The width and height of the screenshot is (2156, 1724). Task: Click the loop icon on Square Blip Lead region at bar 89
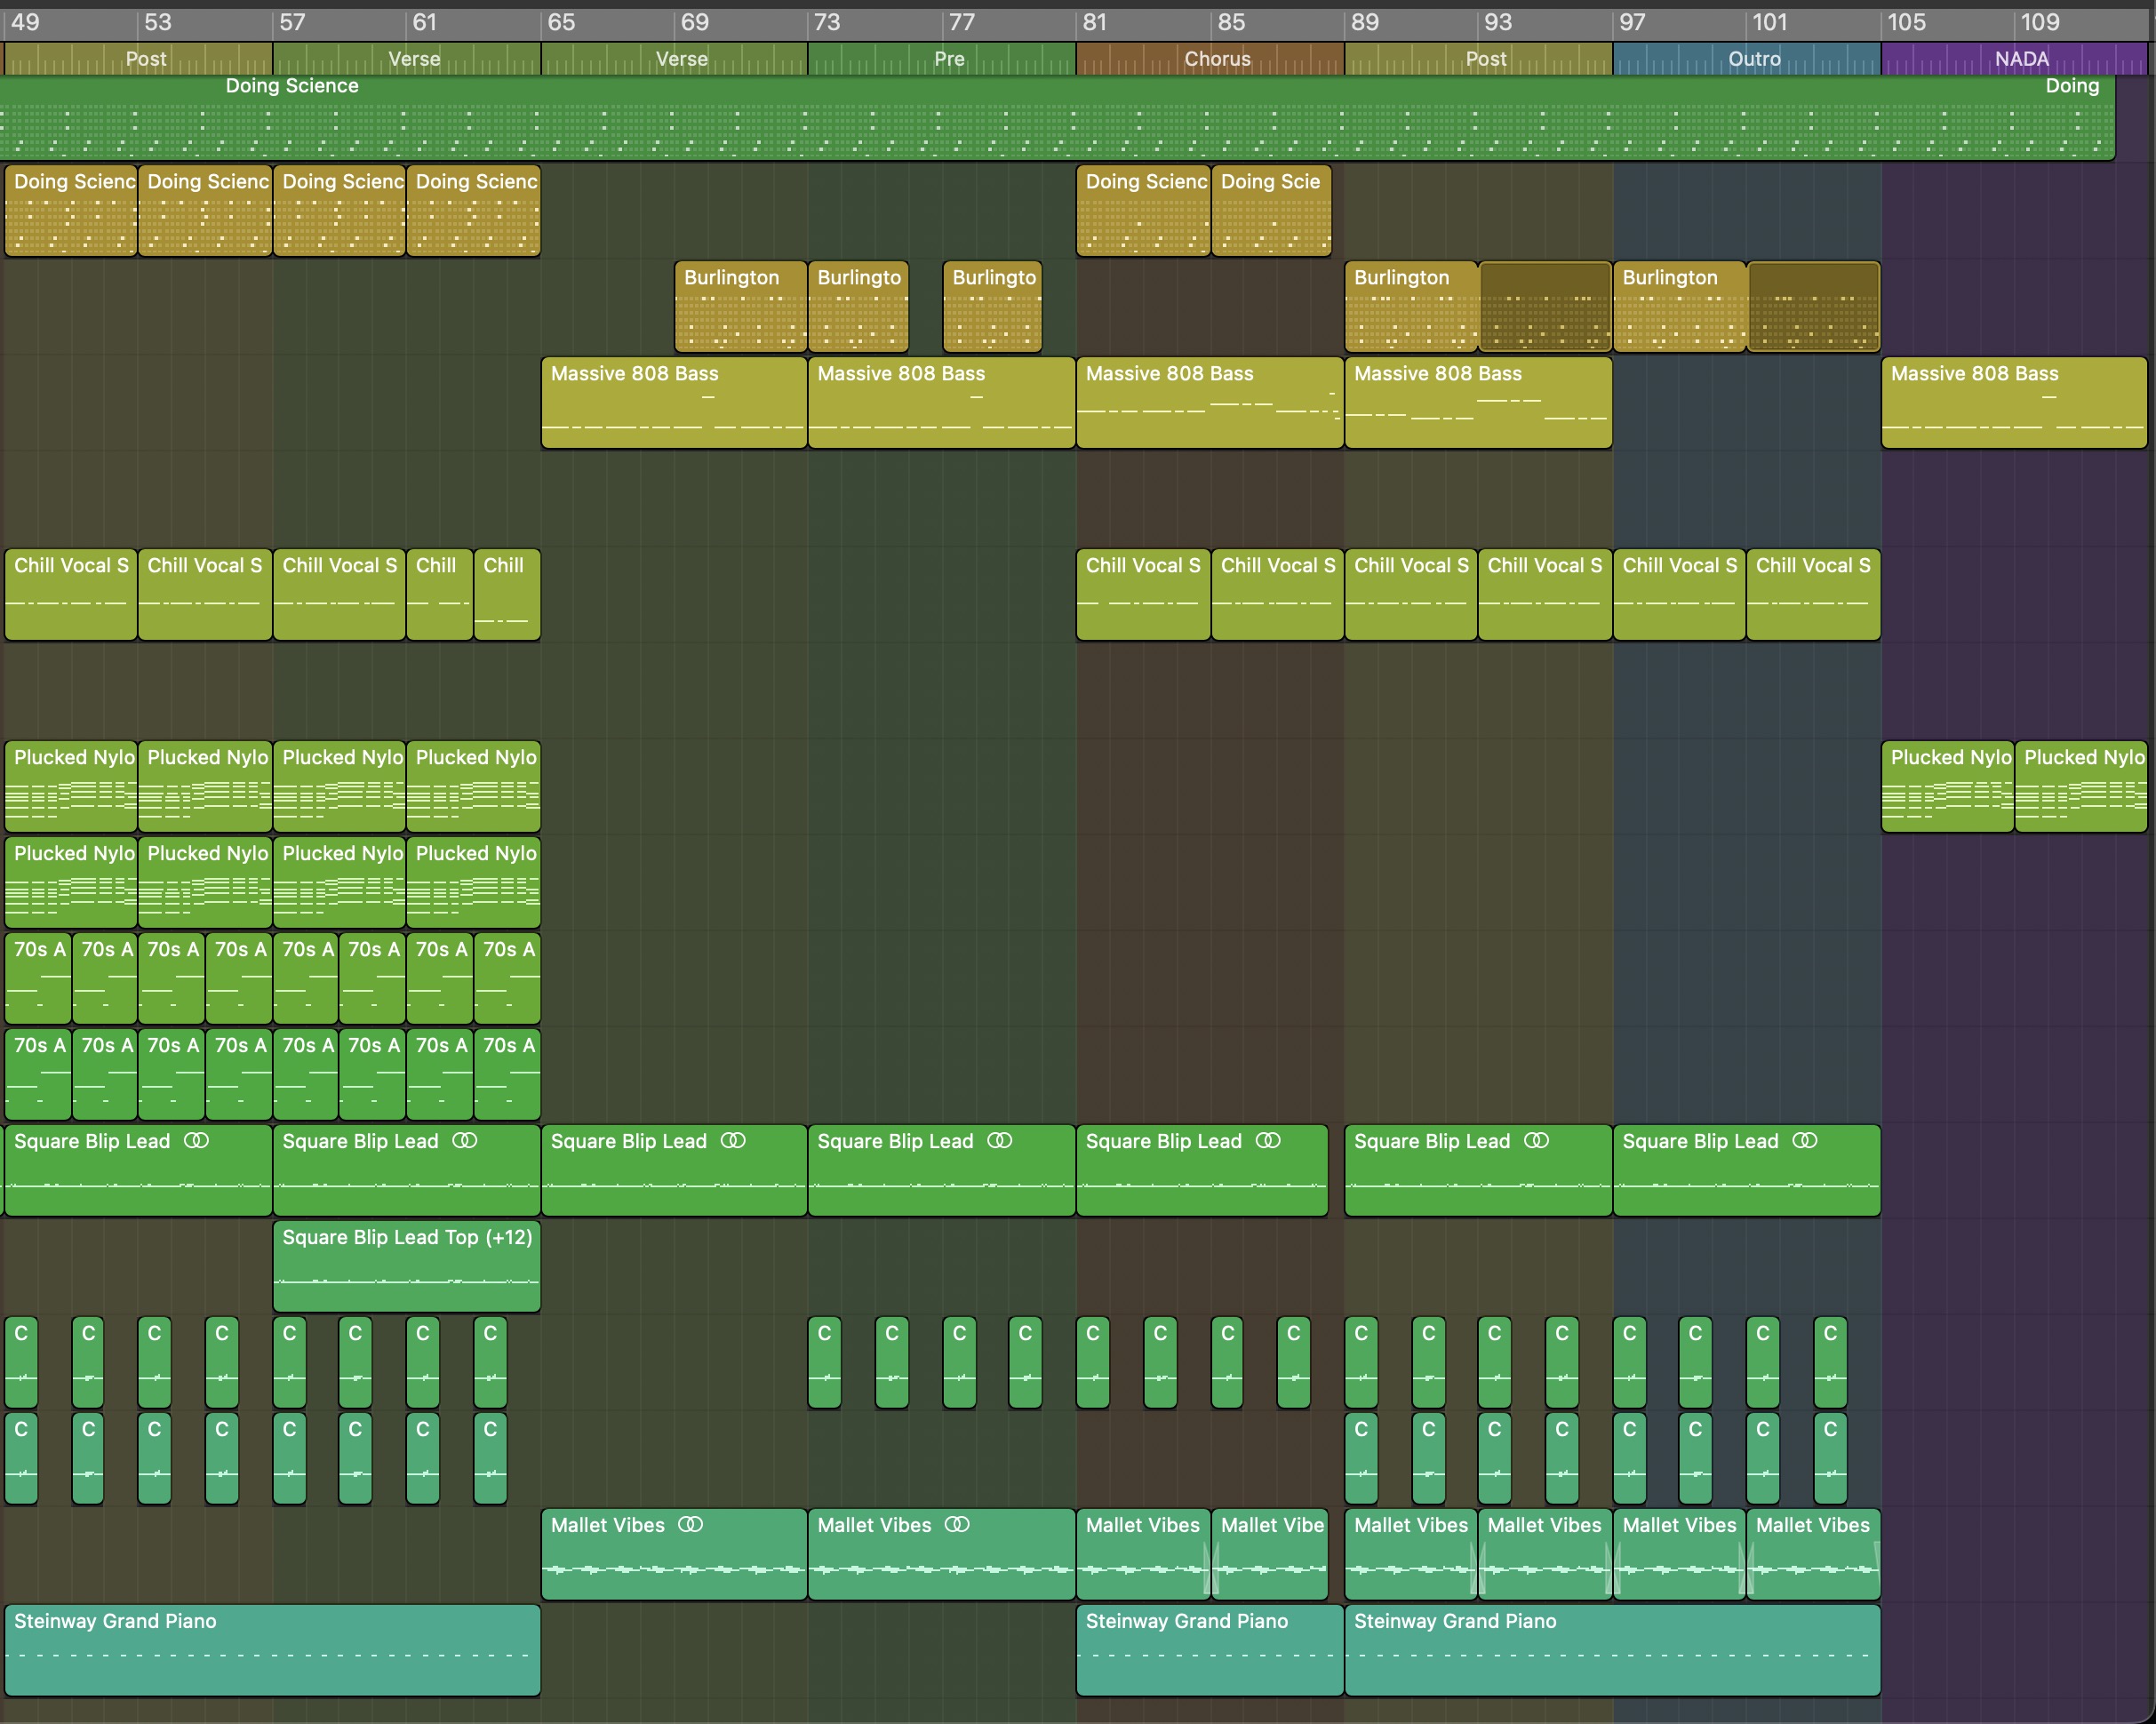[x=1536, y=1141]
